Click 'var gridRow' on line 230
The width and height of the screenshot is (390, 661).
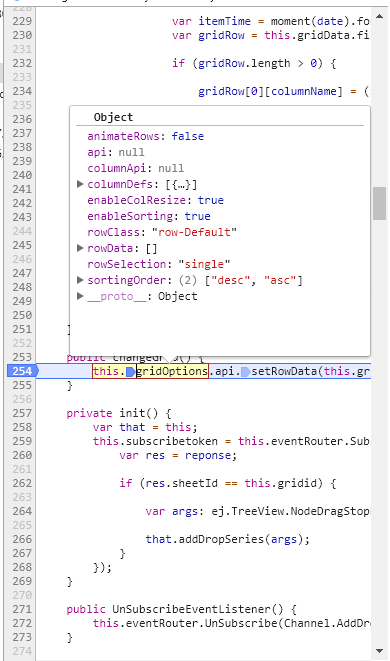click(208, 35)
